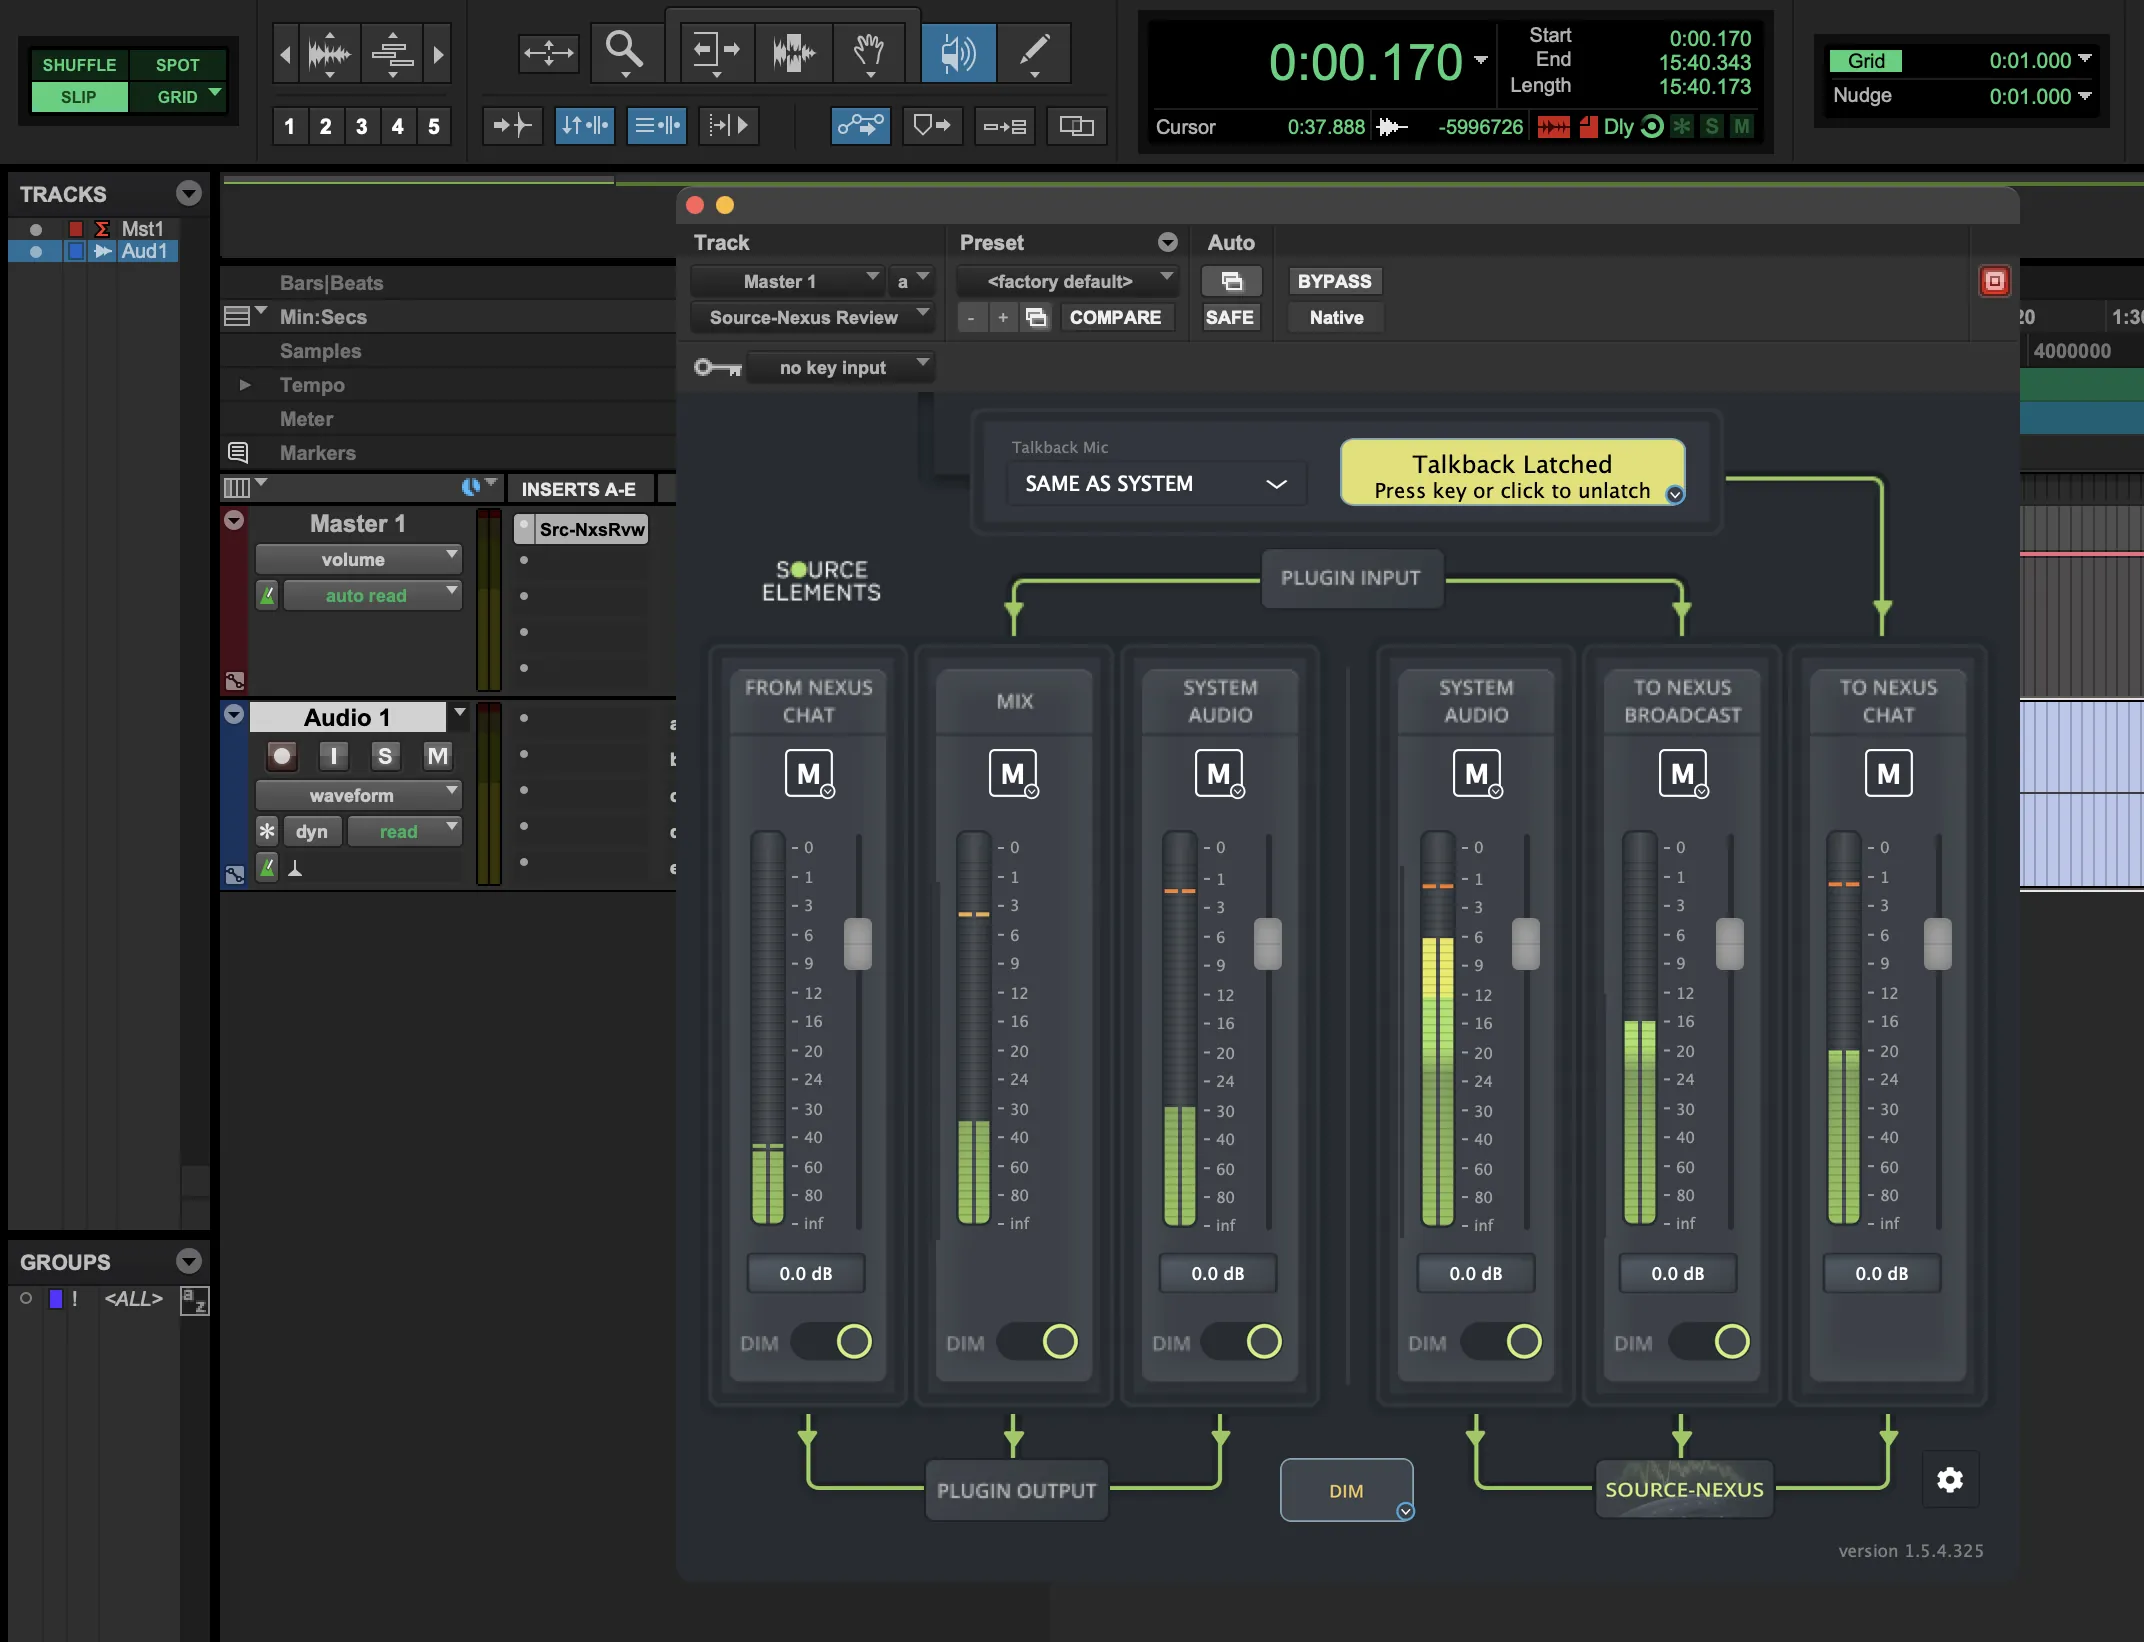Open the Talkback Mic dropdown
The width and height of the screenshot is (2144, 1642).
click(x=1156, y=484)
